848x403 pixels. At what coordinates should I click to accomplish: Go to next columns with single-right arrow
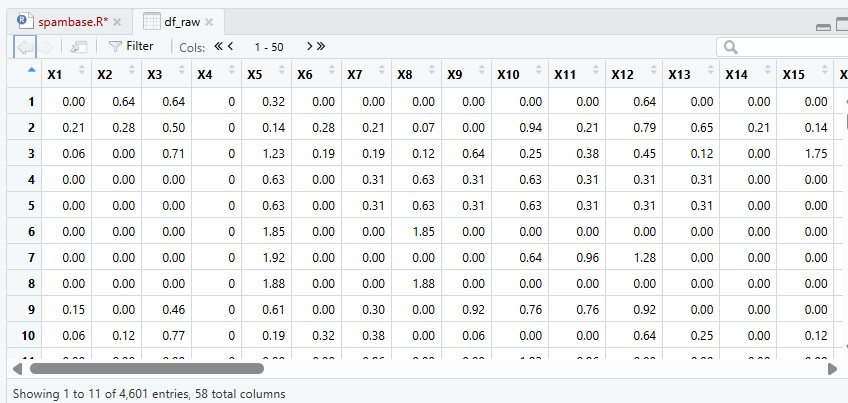[x=309, y=47]
